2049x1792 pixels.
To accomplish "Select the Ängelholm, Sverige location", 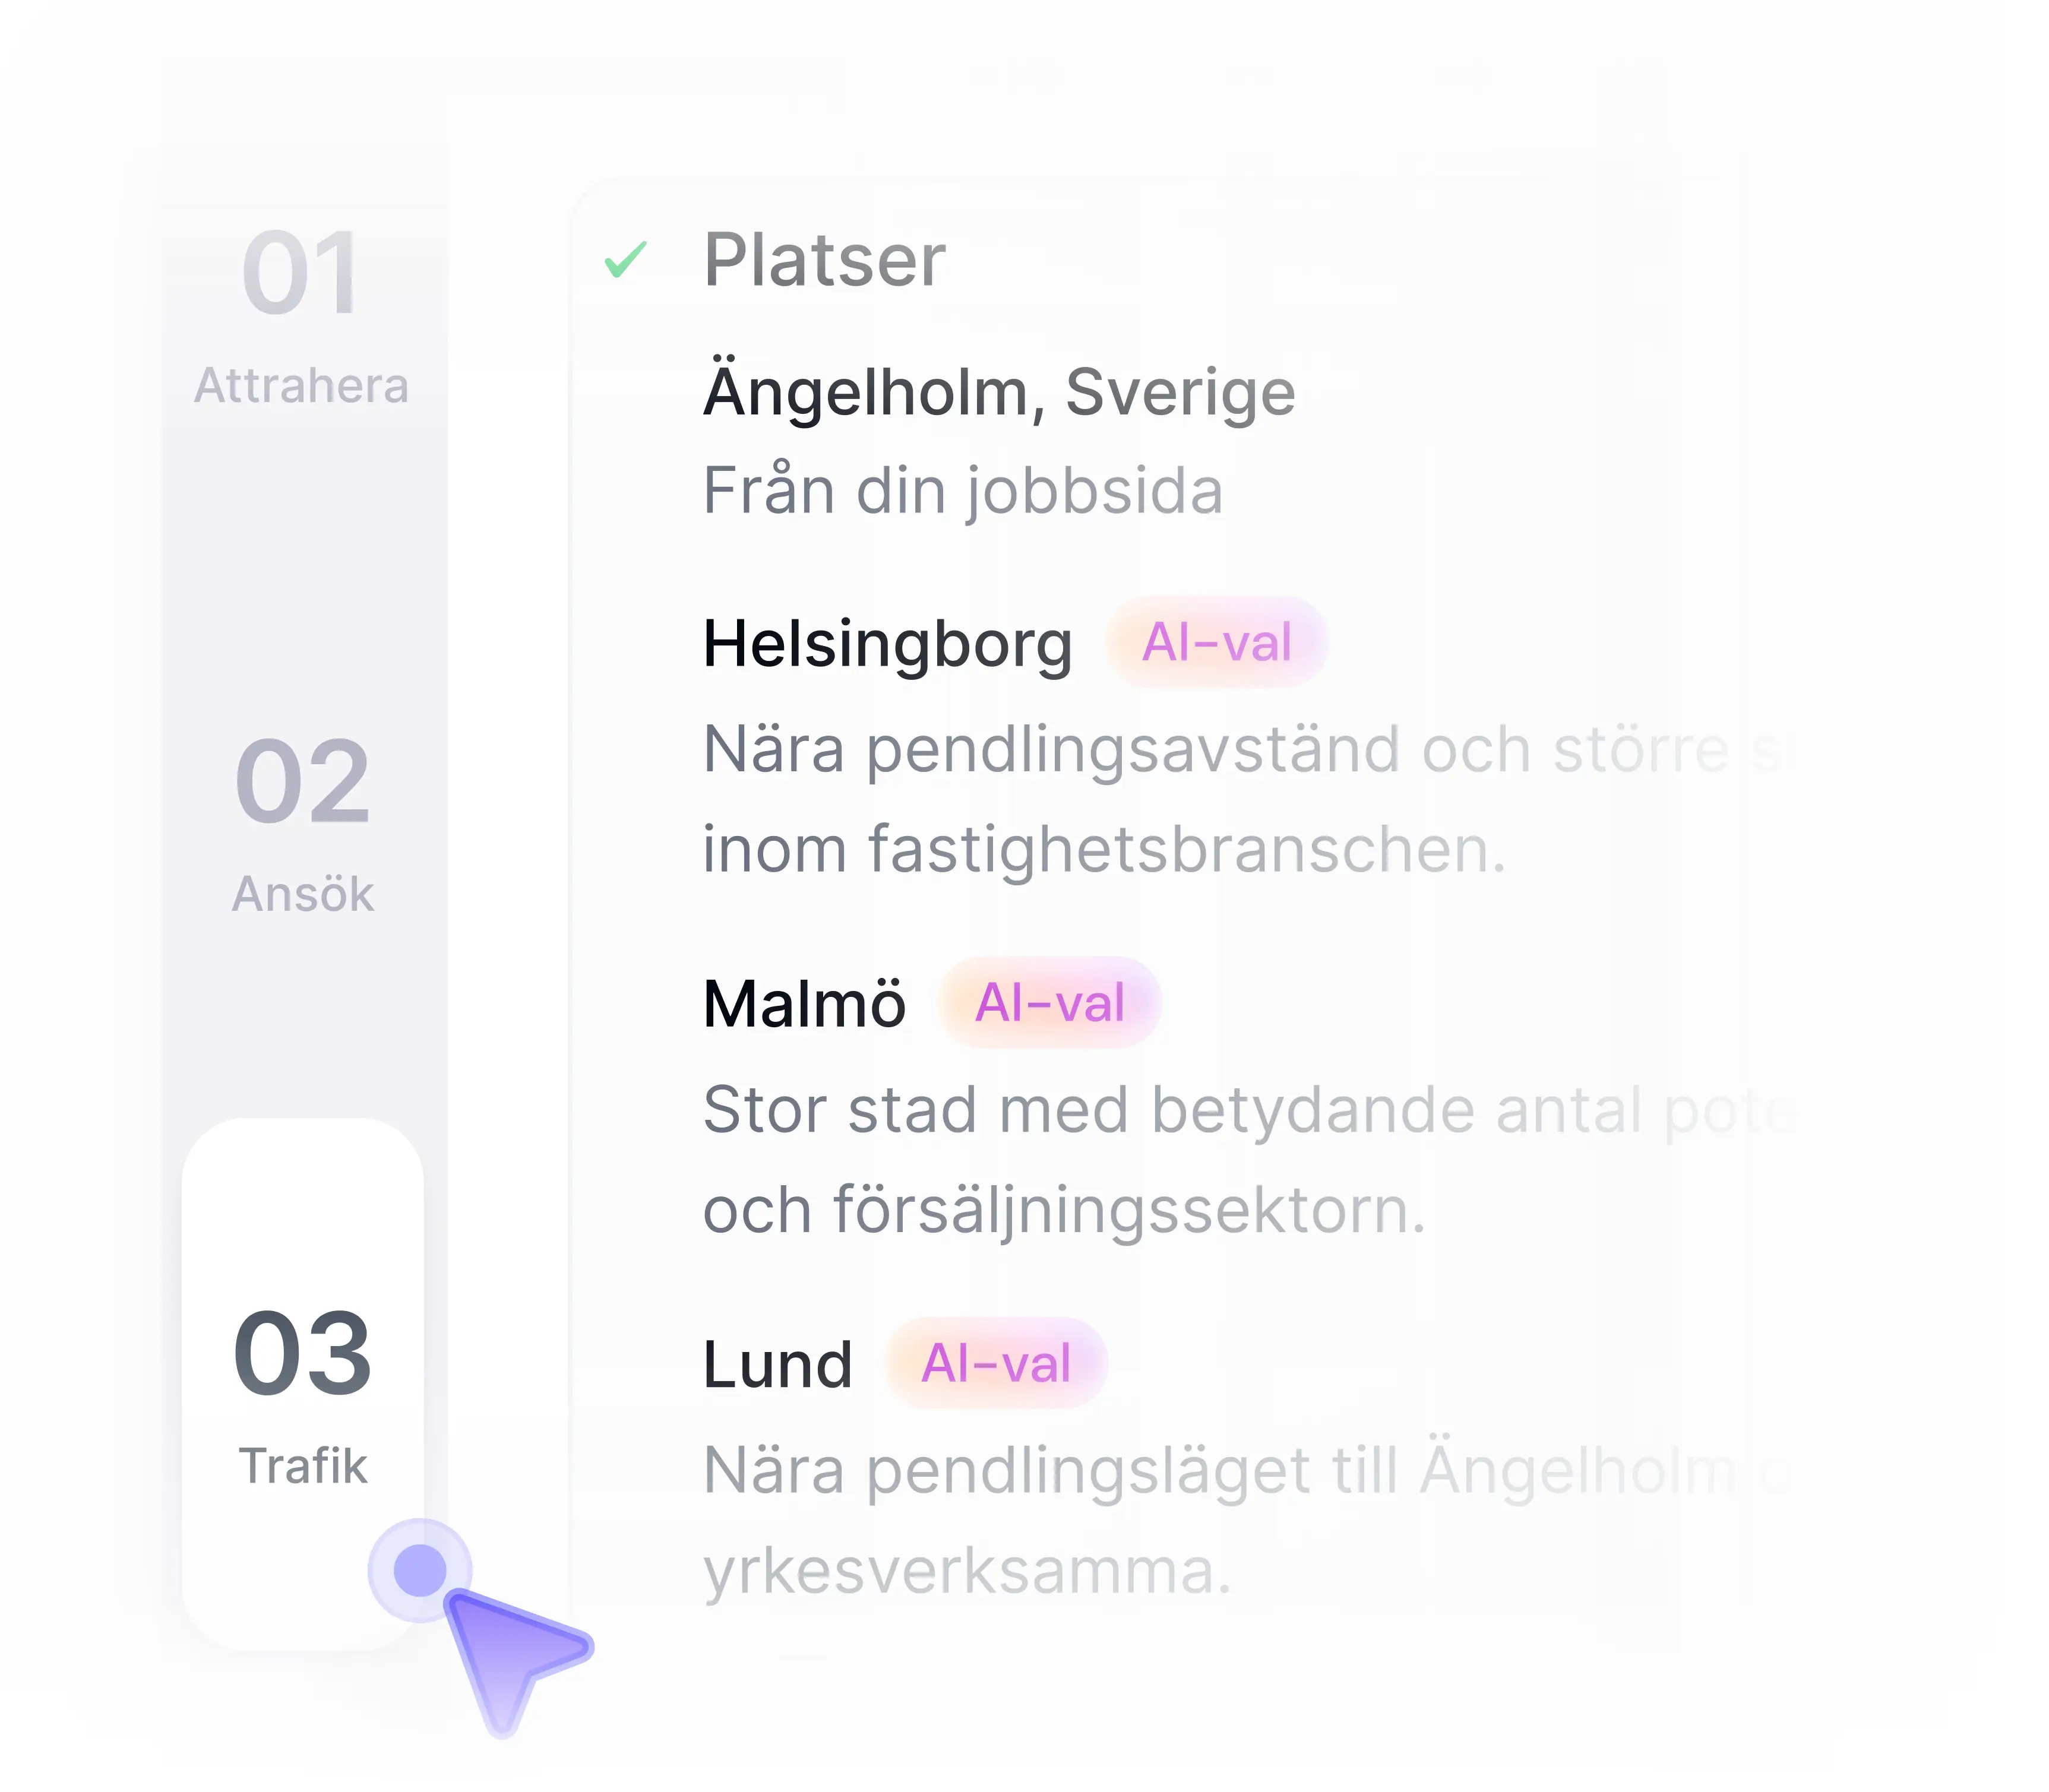I will pyautogui.click(x=999, y=392).
